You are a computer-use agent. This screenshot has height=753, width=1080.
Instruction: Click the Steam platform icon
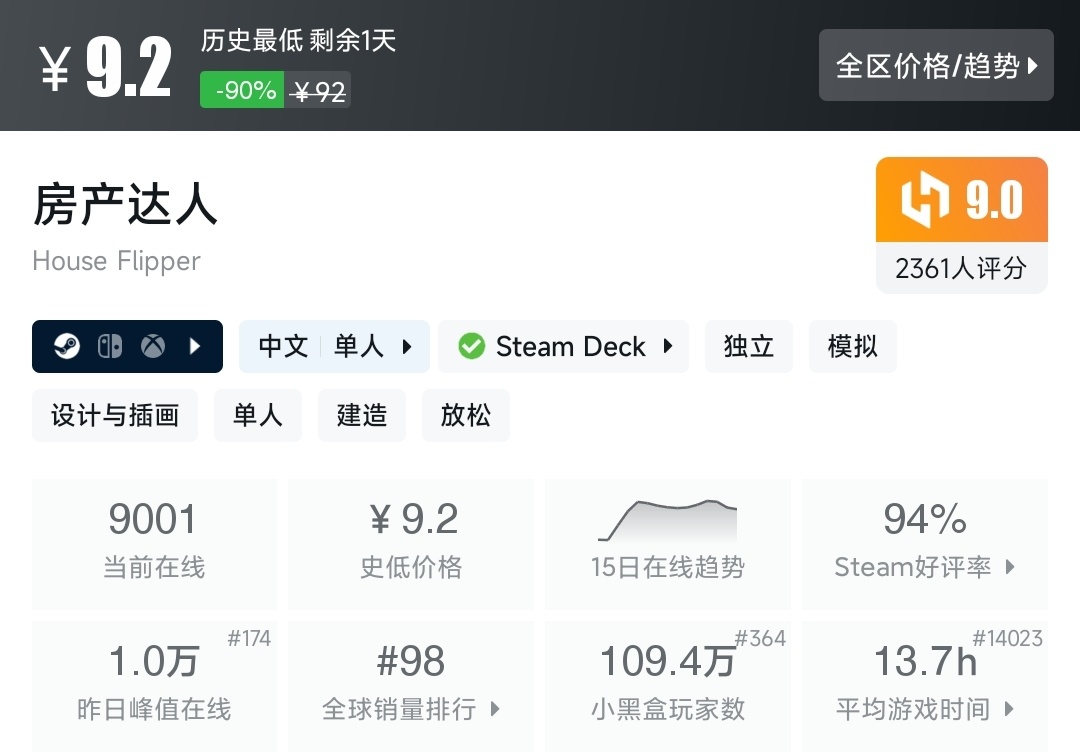67,346
